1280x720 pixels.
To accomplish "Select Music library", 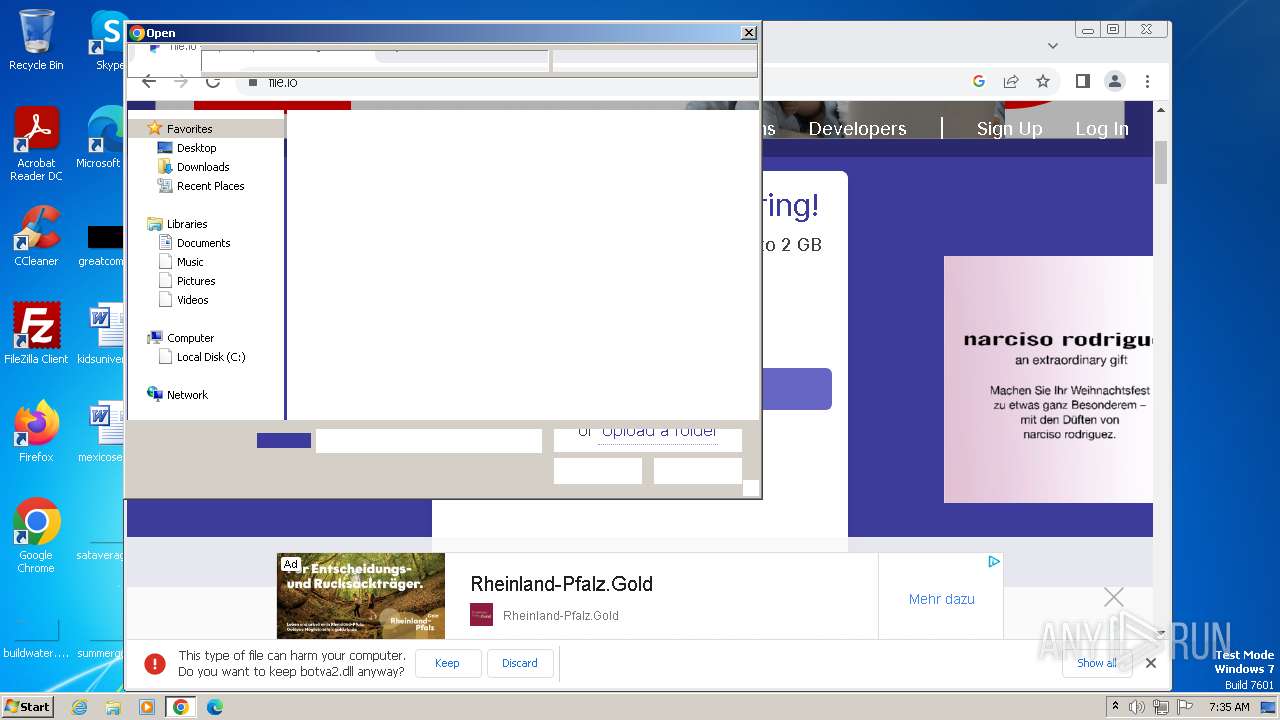I will (x=190, y=262).
